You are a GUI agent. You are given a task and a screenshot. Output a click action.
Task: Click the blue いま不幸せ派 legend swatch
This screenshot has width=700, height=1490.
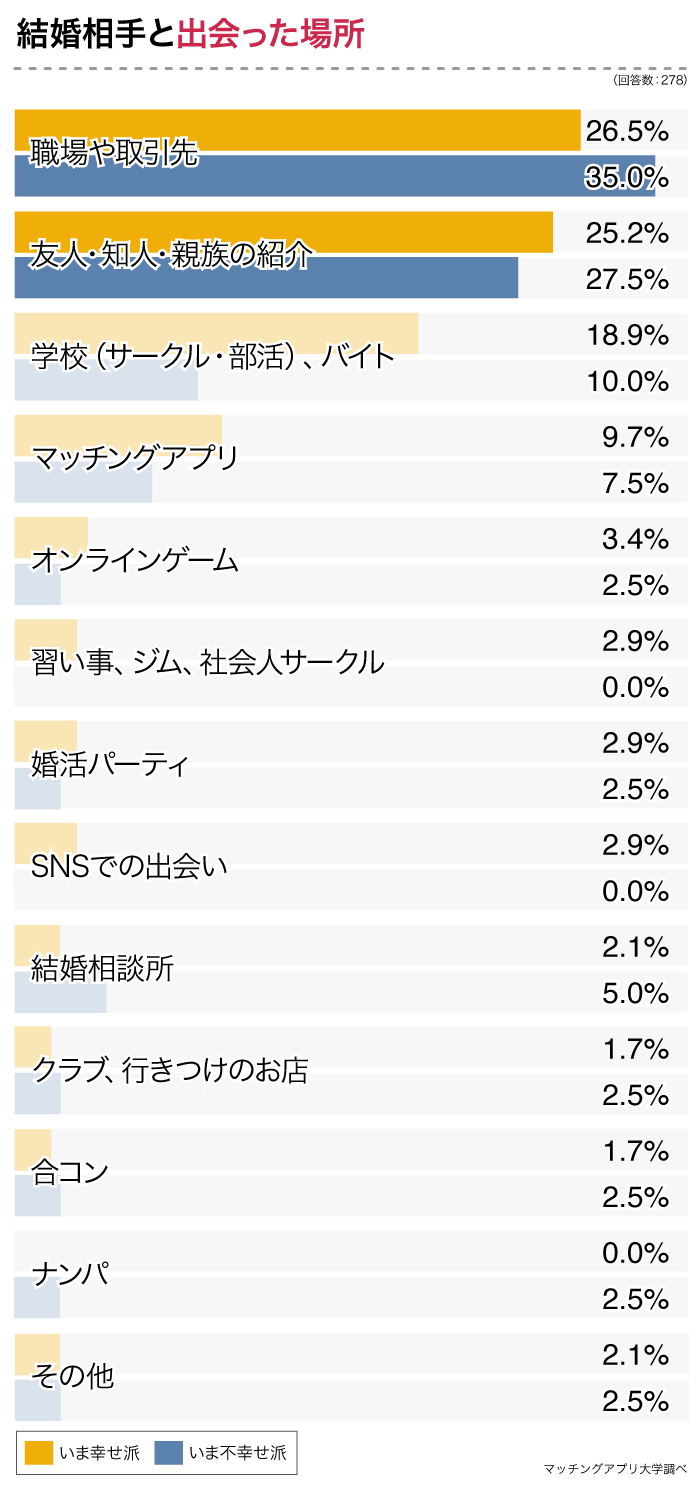pyautogui.click(x=168, y=1452)
